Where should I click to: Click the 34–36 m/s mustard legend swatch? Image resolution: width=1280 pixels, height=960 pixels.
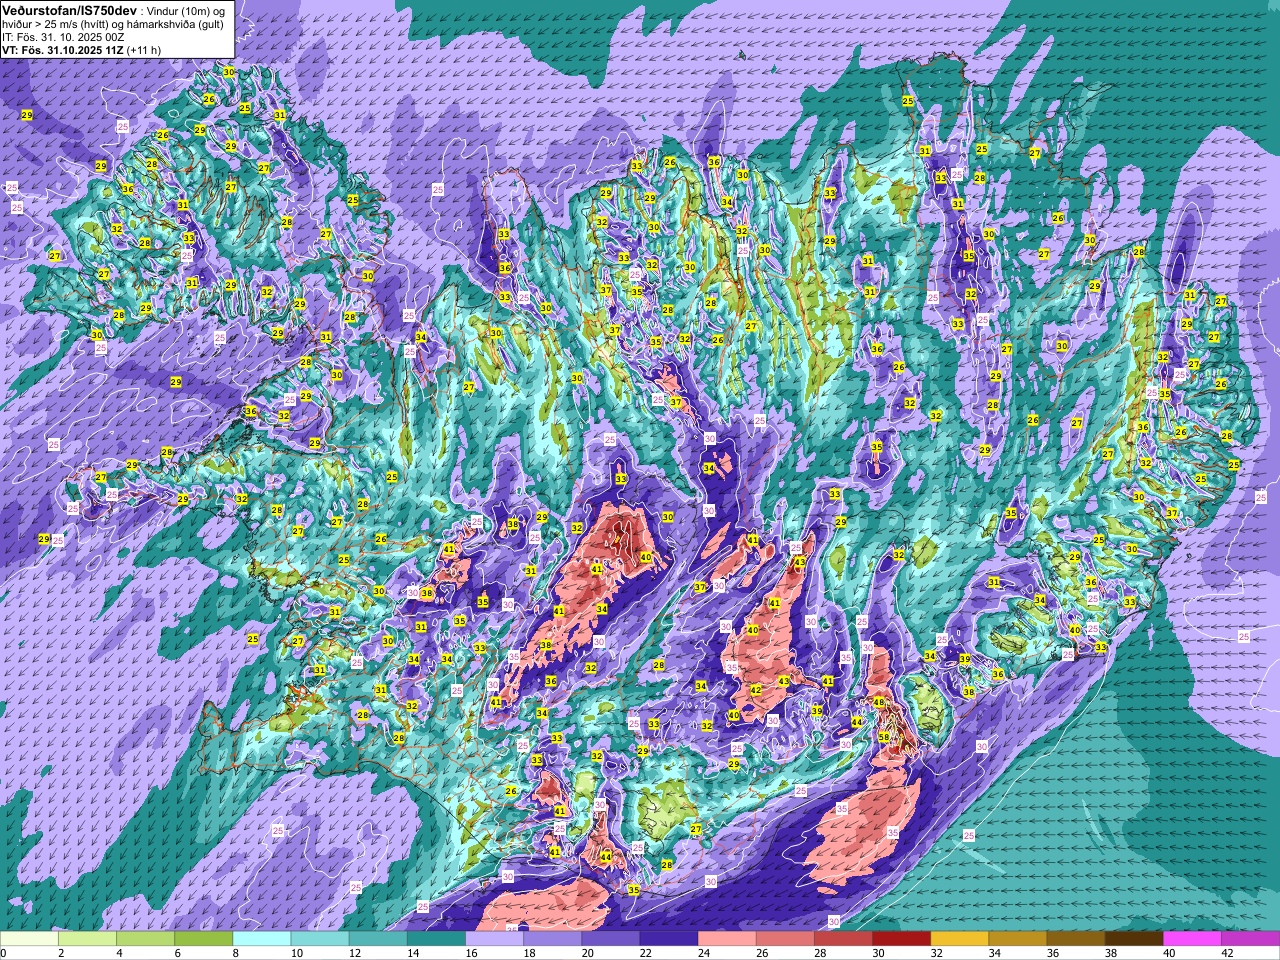[1018, 939]
